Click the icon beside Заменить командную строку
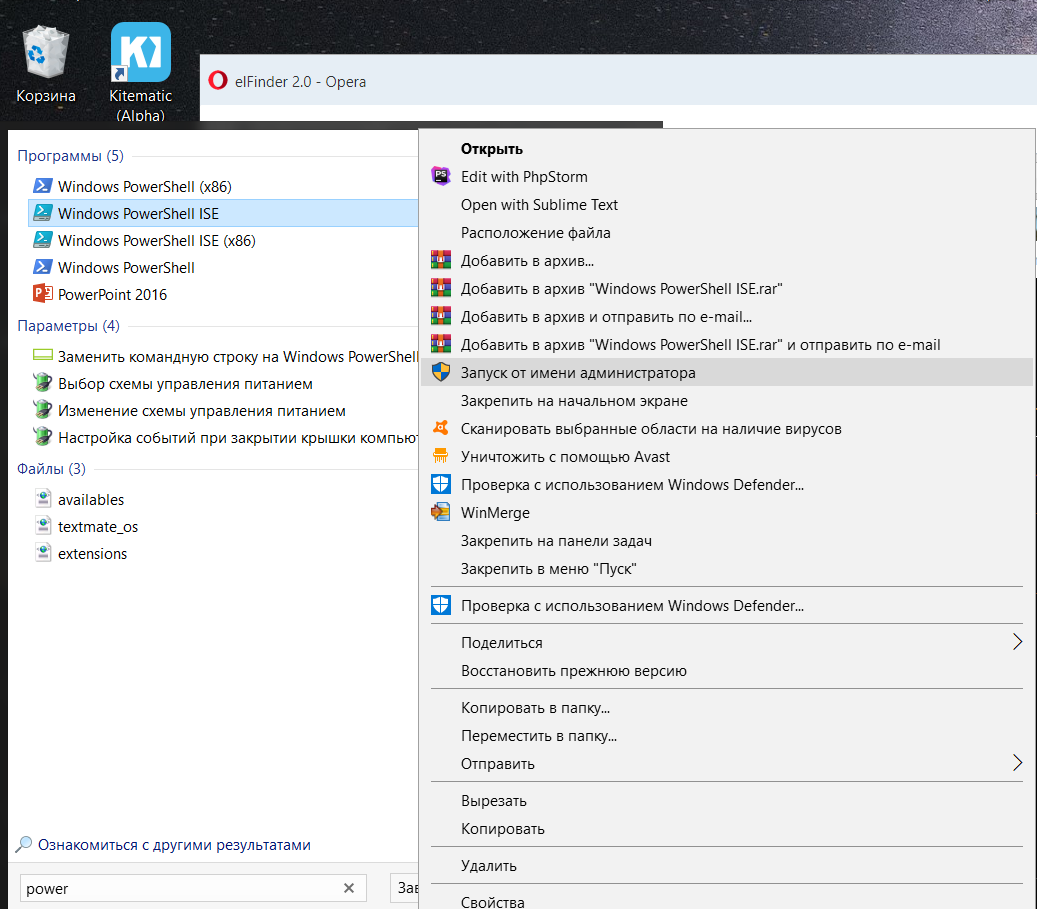The width and height of the screenshot is (1037, 909). [x=43, y=356]
